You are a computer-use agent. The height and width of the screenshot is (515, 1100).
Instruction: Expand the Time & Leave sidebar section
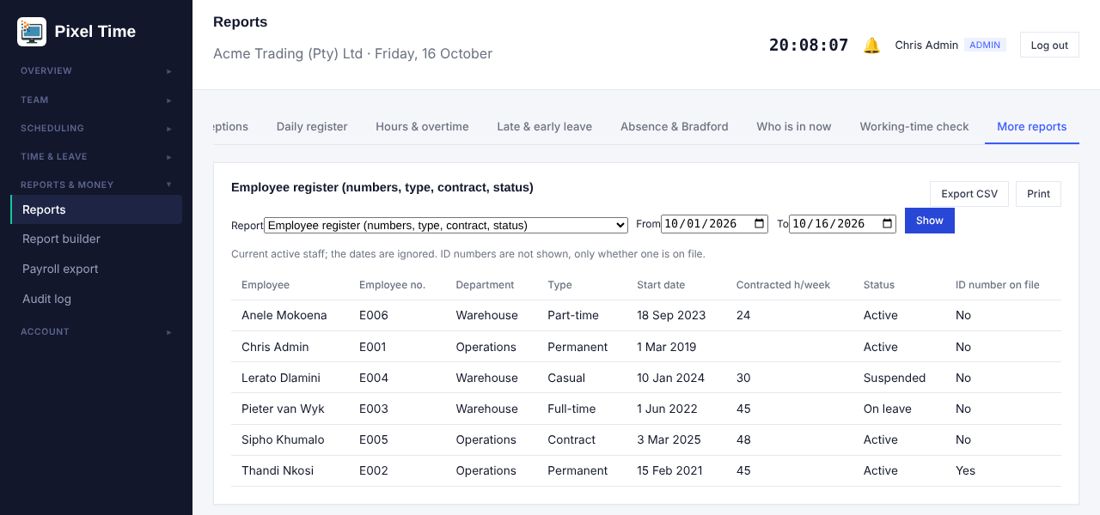pos(96,156)
